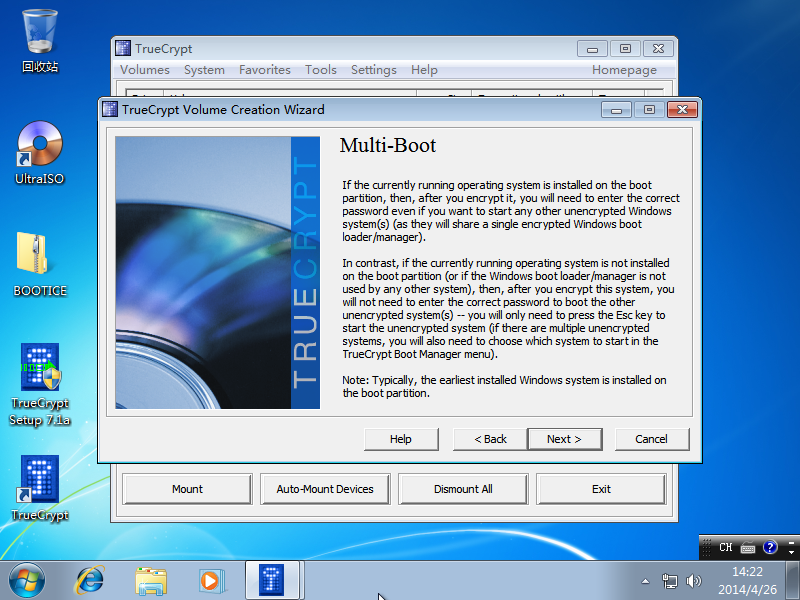Screen dimensions: 800x600
Task: Close the Volume Creation Wizard window
Action: 683,110
